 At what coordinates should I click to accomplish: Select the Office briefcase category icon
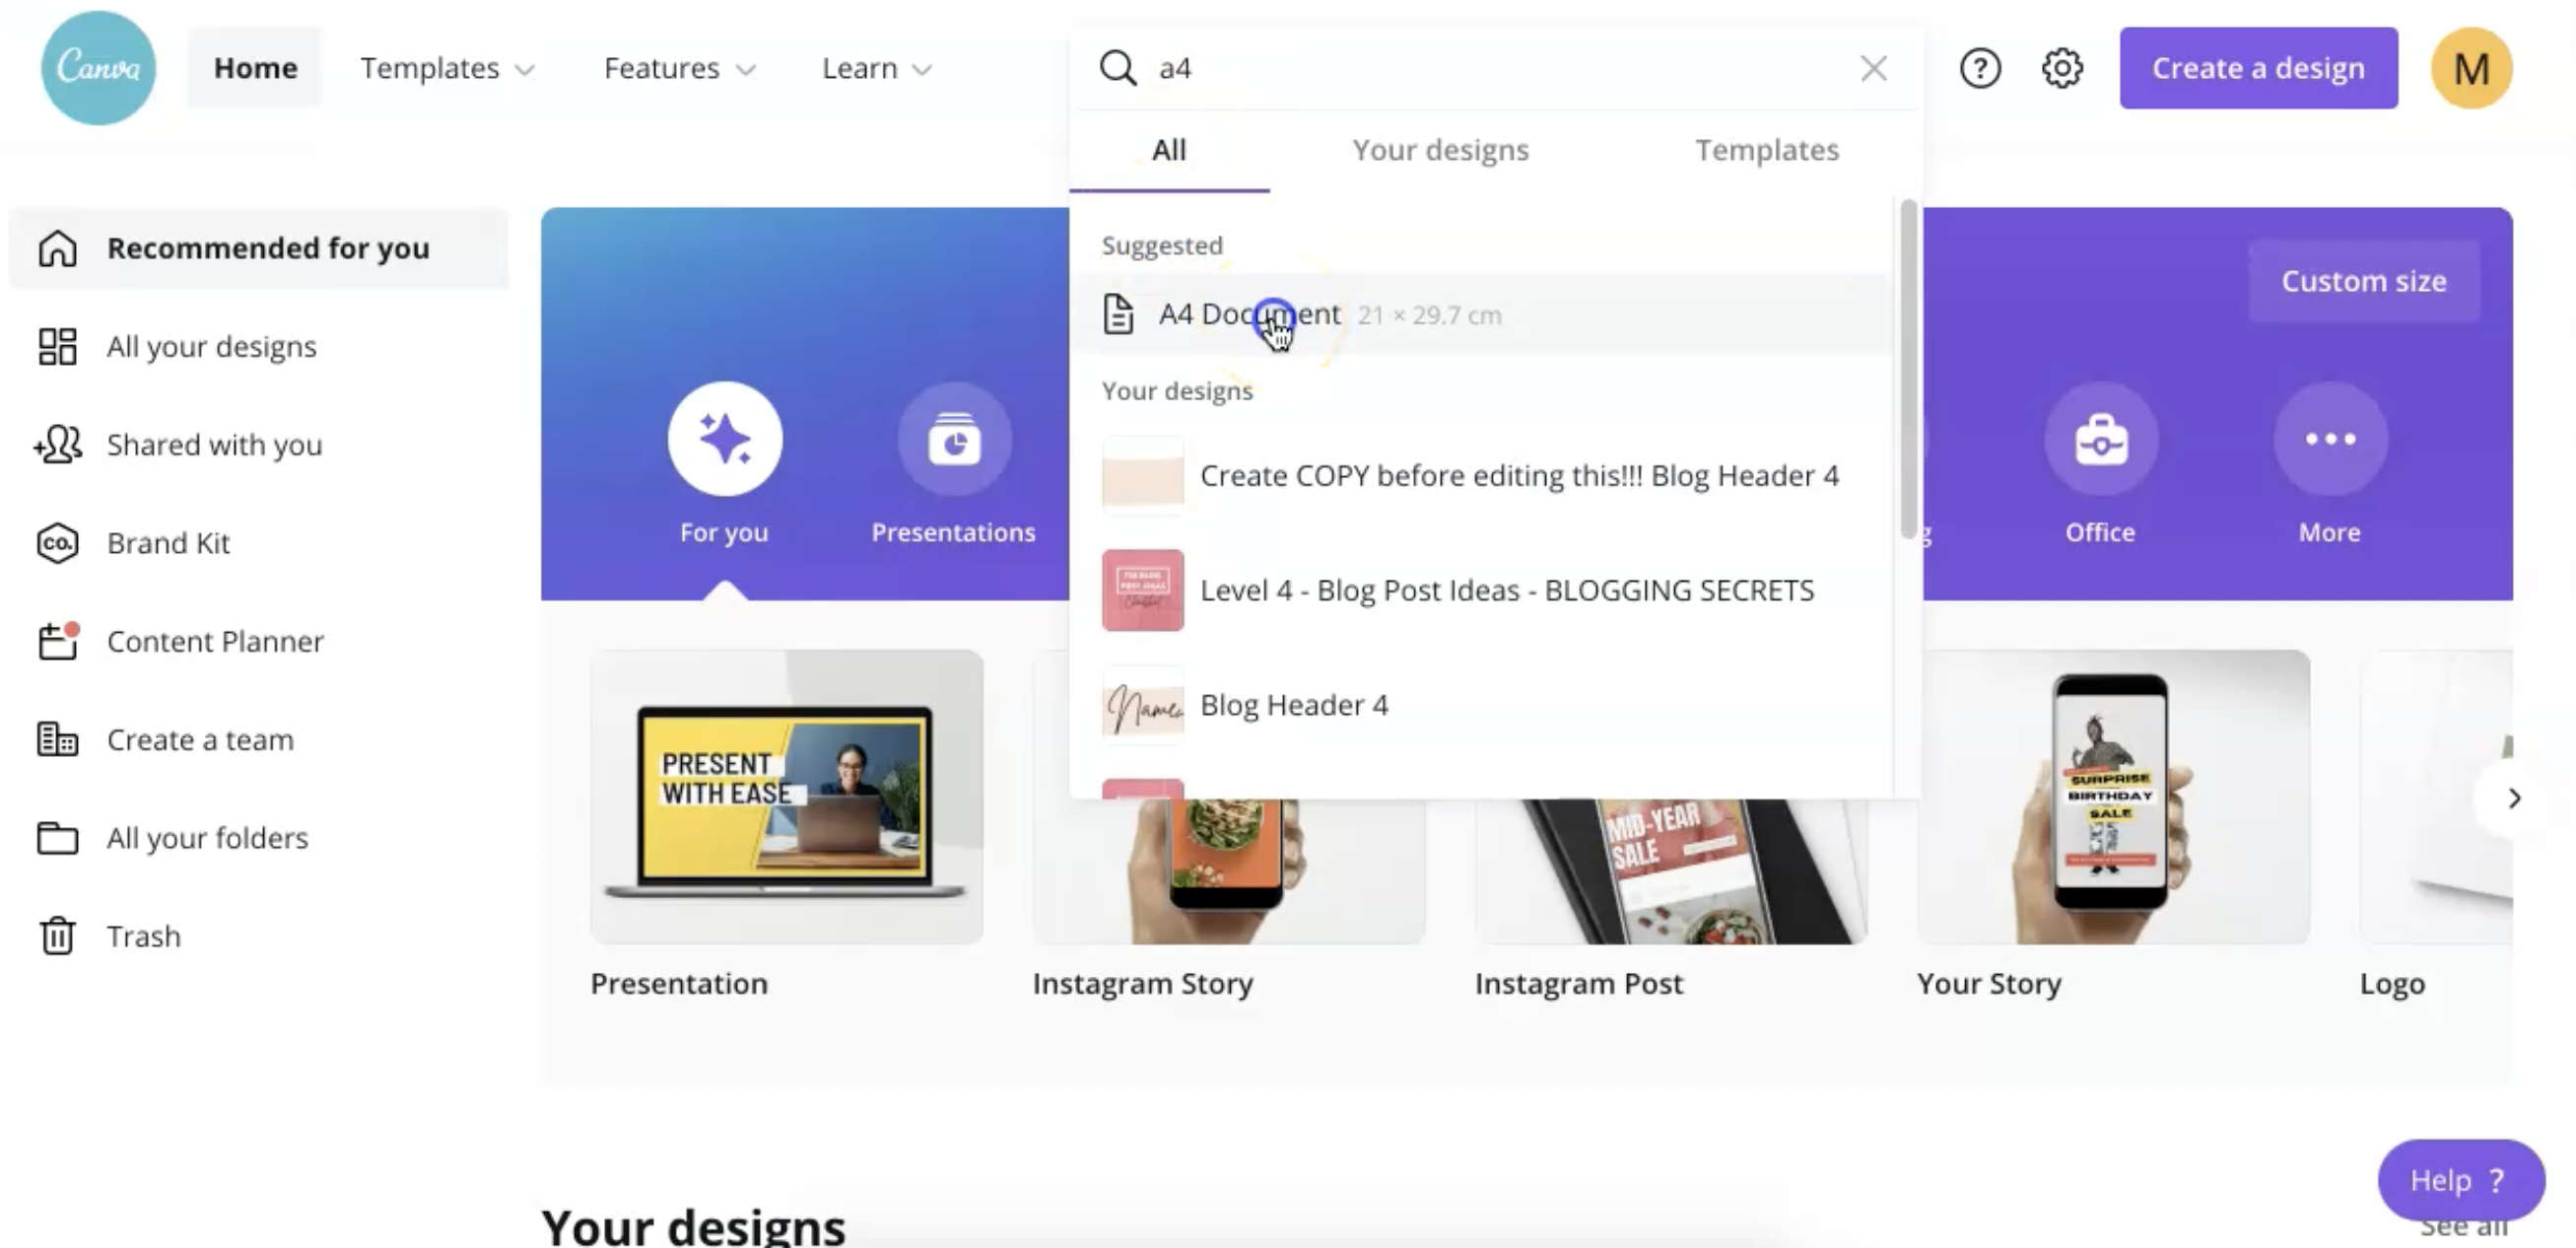coord(2101,439)
